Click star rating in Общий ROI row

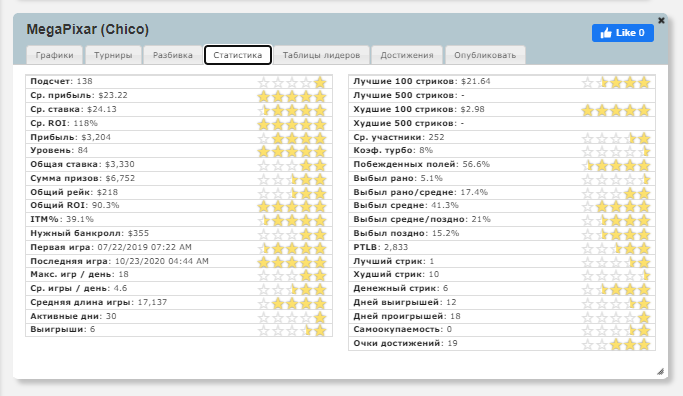292,206
